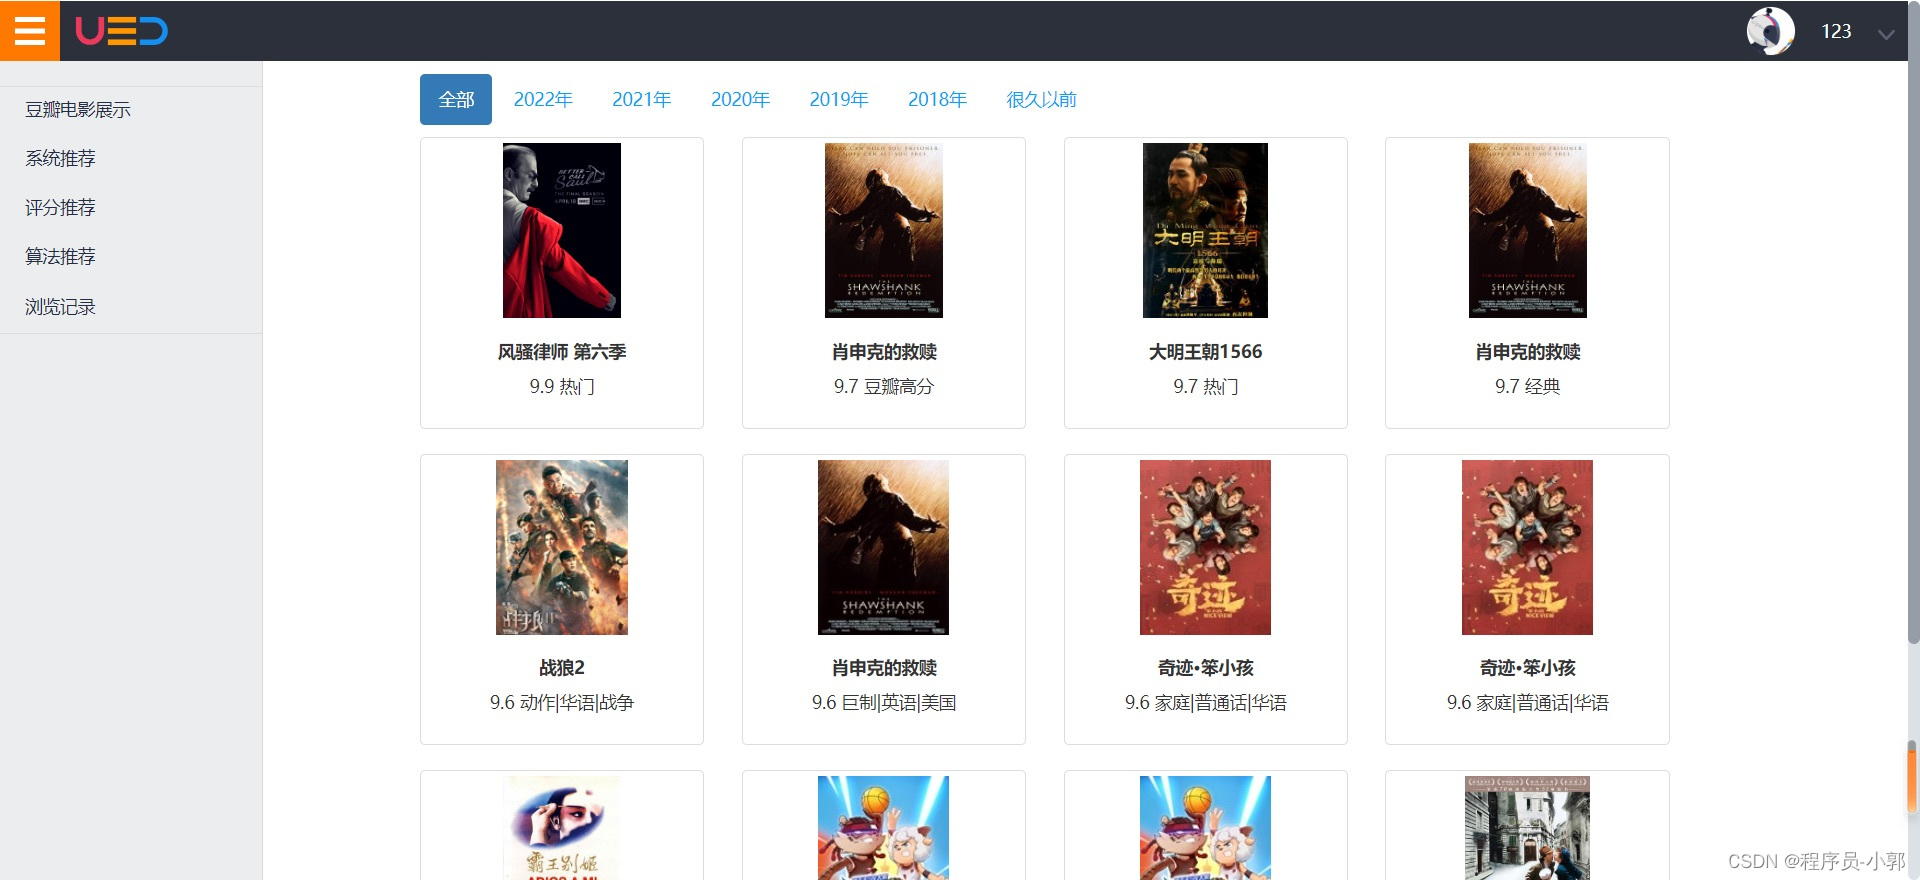Filter movies by 2021年
The width and height of the screenshot is (1920, 880).
[x=641, y=99]
